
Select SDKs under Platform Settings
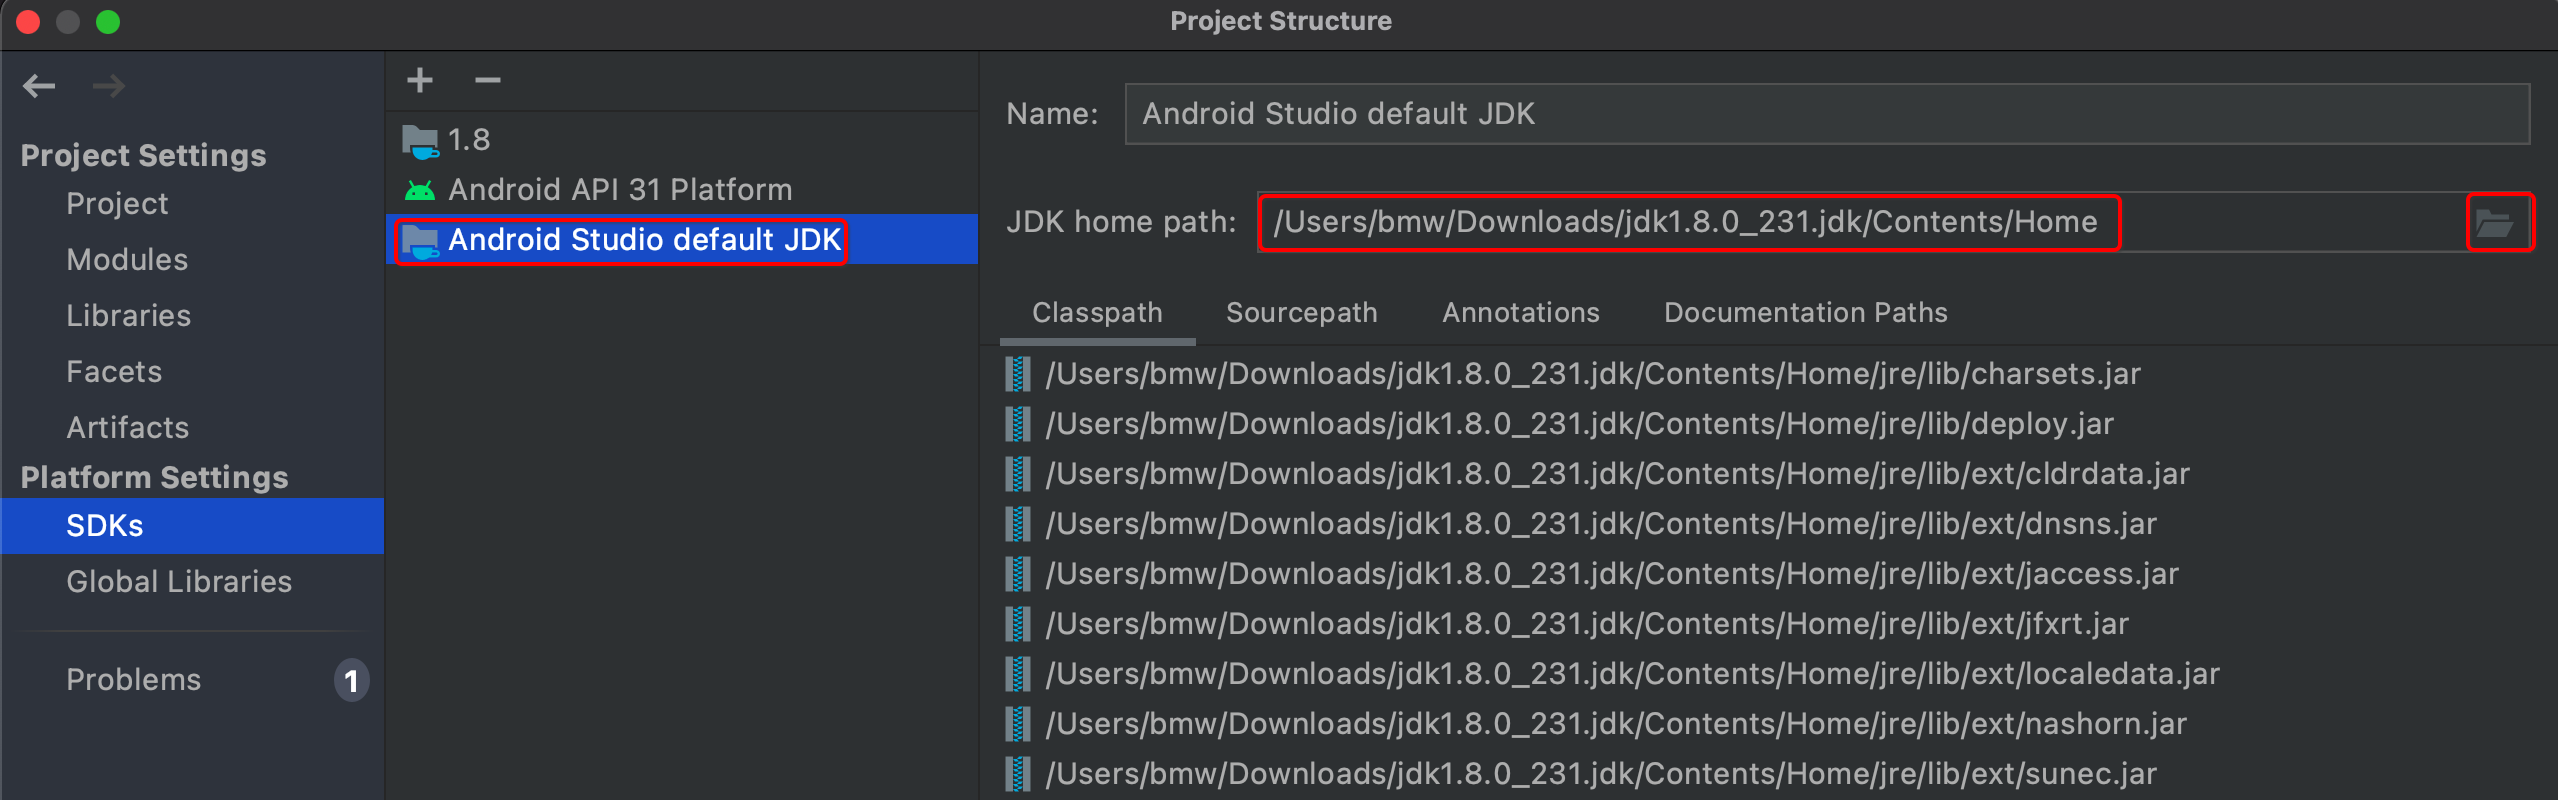coord(192,526)
